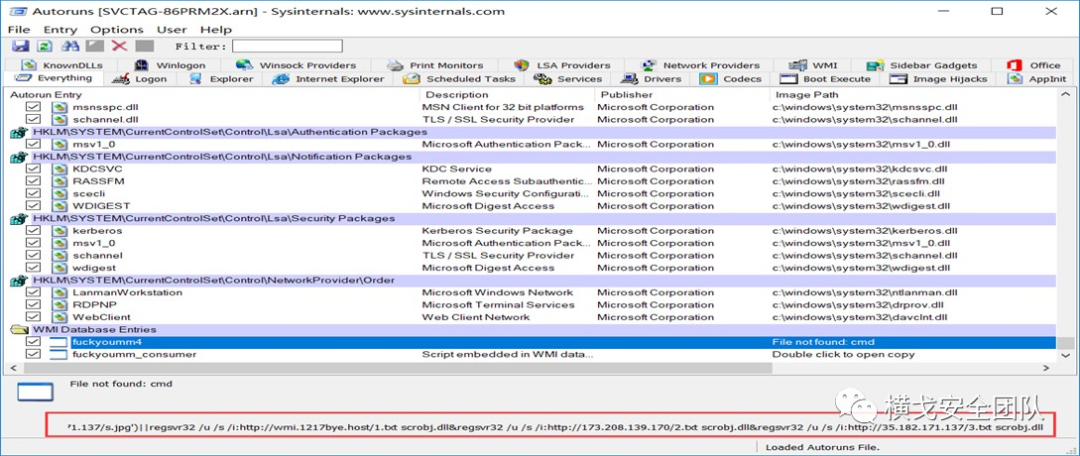Sort by the Description column header
1080x456 pixels.
(x=508, y=94)
